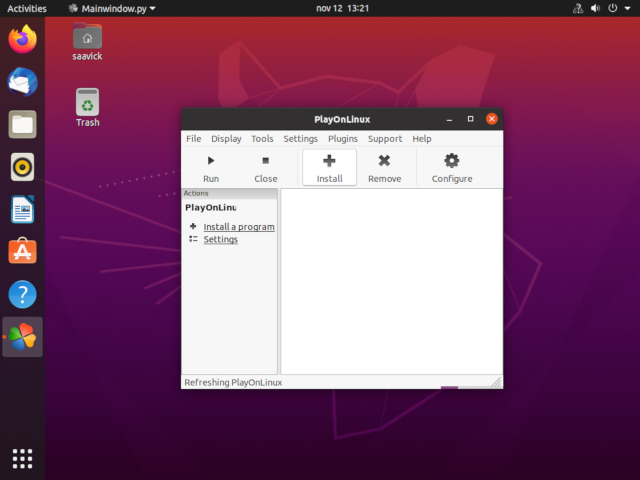Open the Plugins menu
This screenshot has width=640, height=480.
[343, 139]
